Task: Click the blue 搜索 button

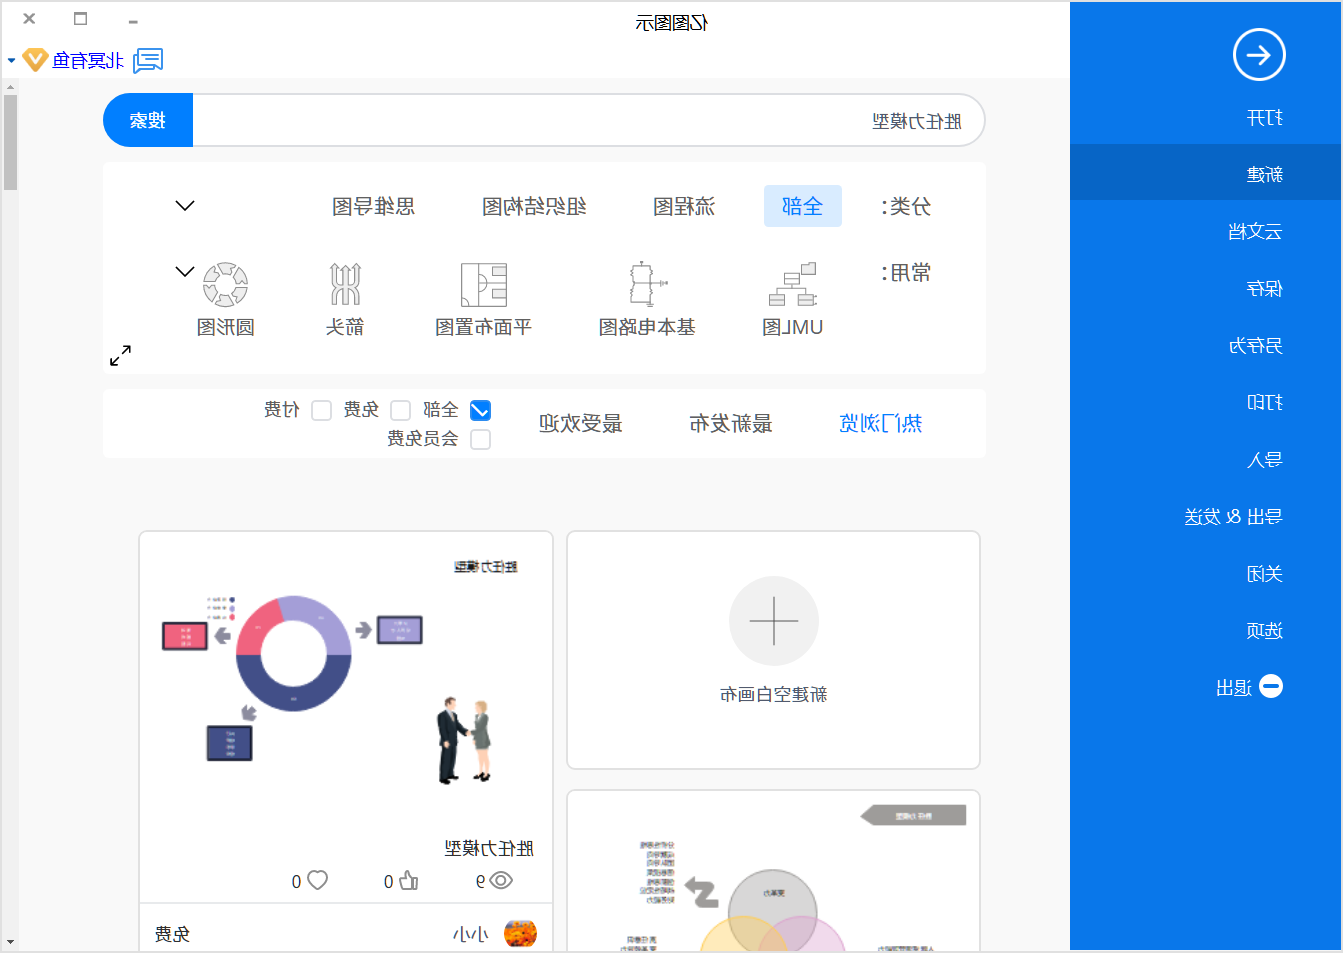Action: coord(148,120)
